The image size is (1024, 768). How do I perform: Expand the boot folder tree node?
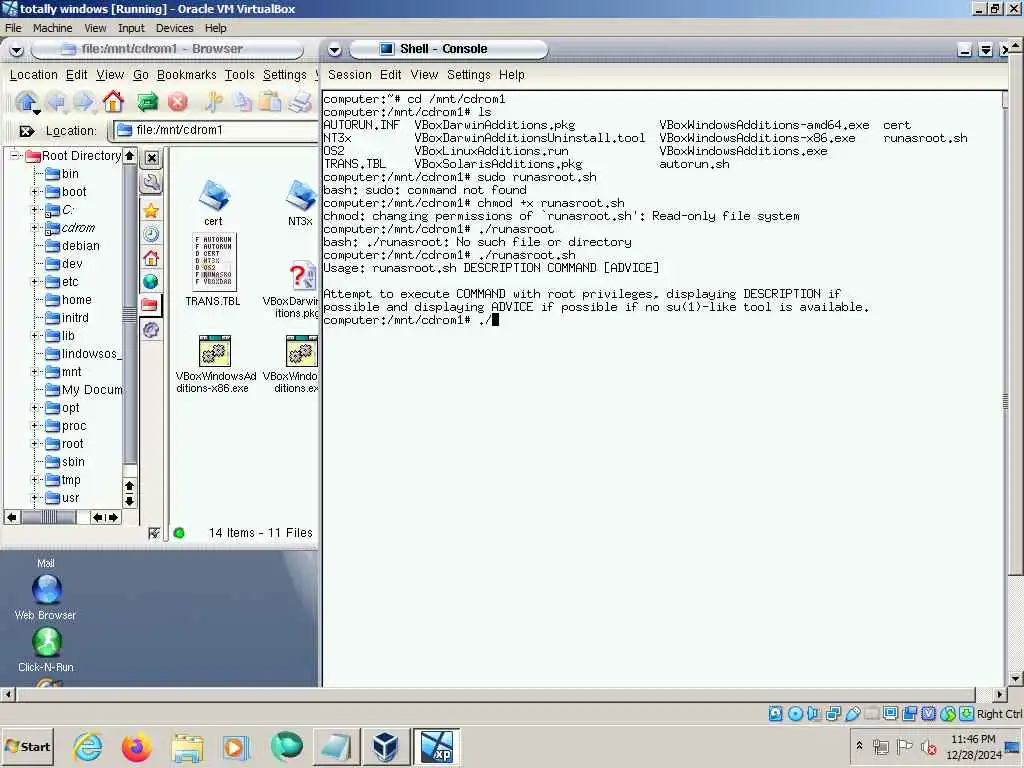click(35, 191)
